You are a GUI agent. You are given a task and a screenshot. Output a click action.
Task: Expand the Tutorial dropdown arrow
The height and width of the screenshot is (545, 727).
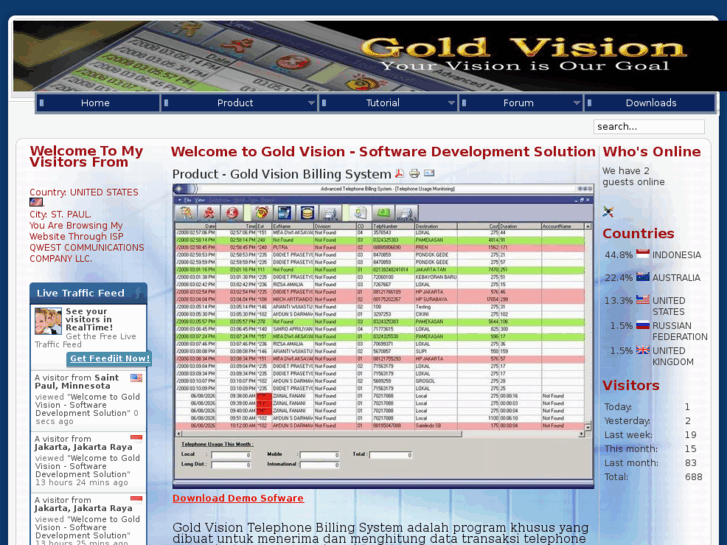(451, 103)
